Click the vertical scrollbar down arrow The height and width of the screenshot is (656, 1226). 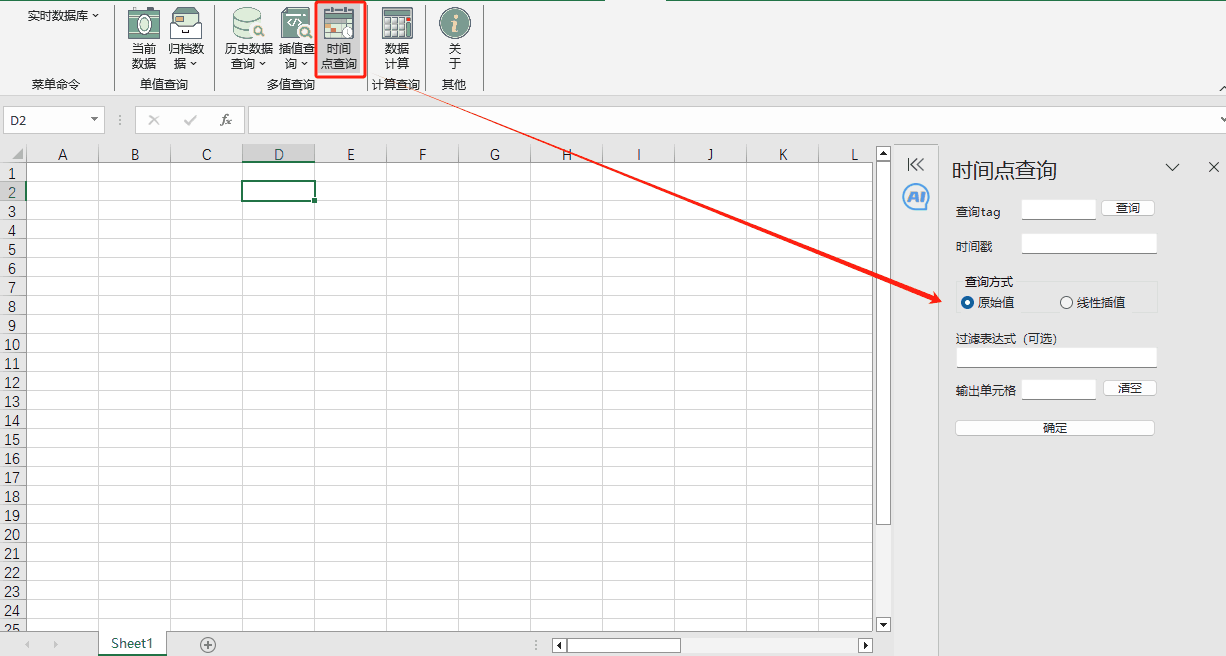point(883,624)
